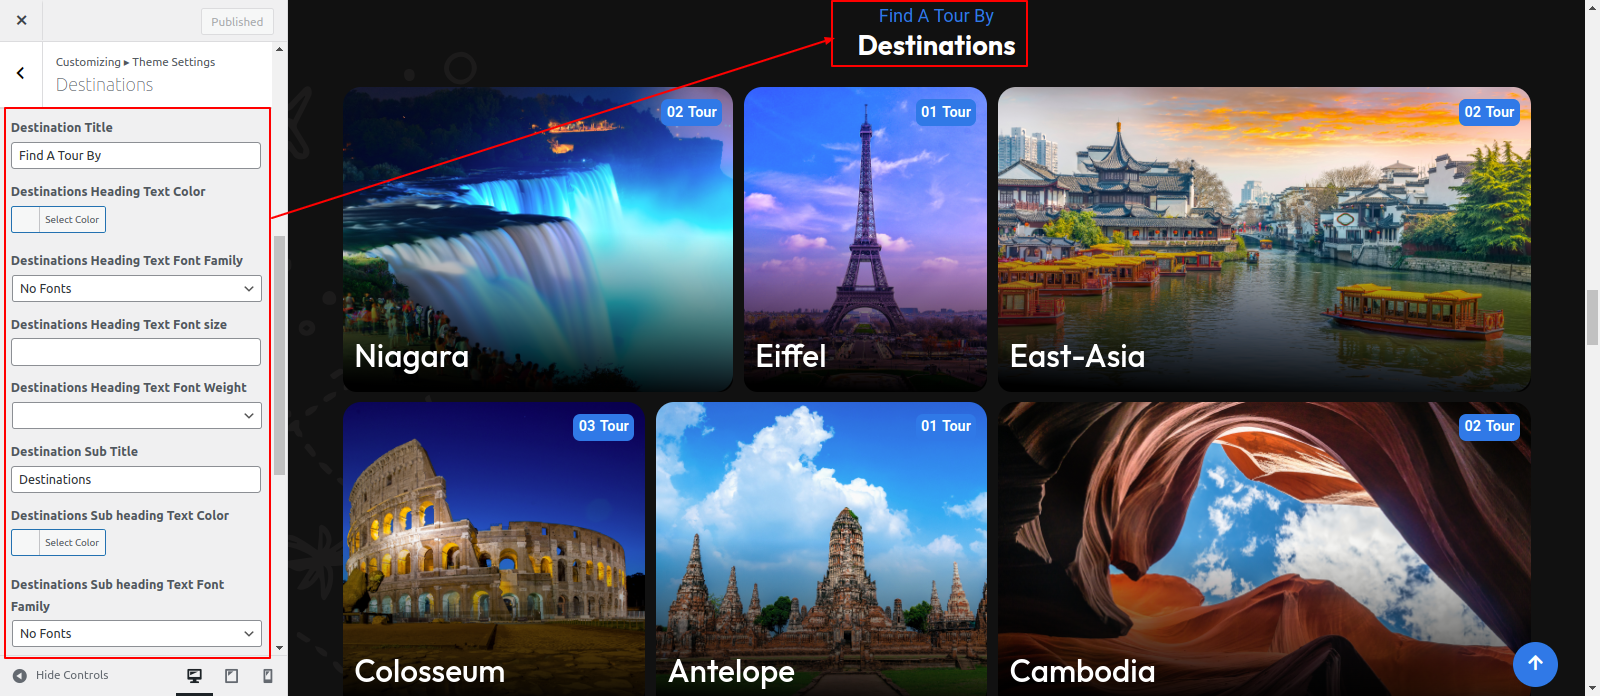Click the Destination Title input field
Screen dimensions: 1600x696
coord(136,156)
